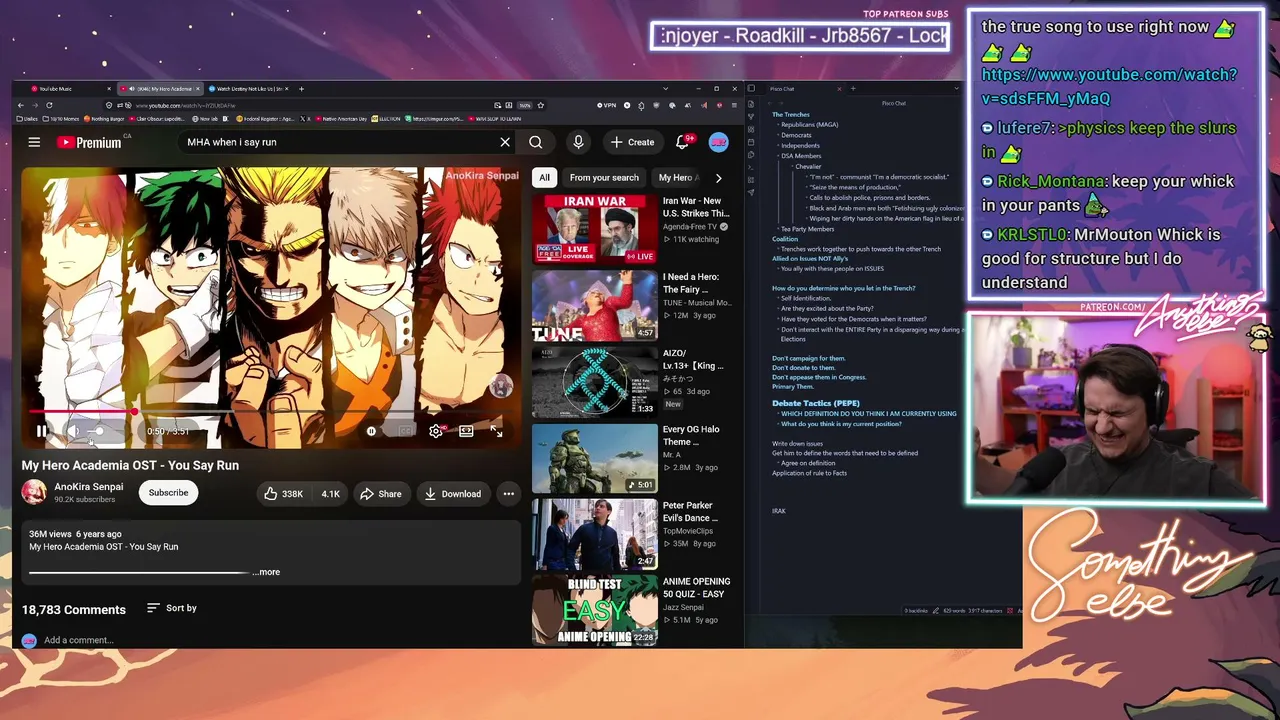
Task: Dislike the video showing 4.1K
Action: pyautogui.click(x=329, y=493)
